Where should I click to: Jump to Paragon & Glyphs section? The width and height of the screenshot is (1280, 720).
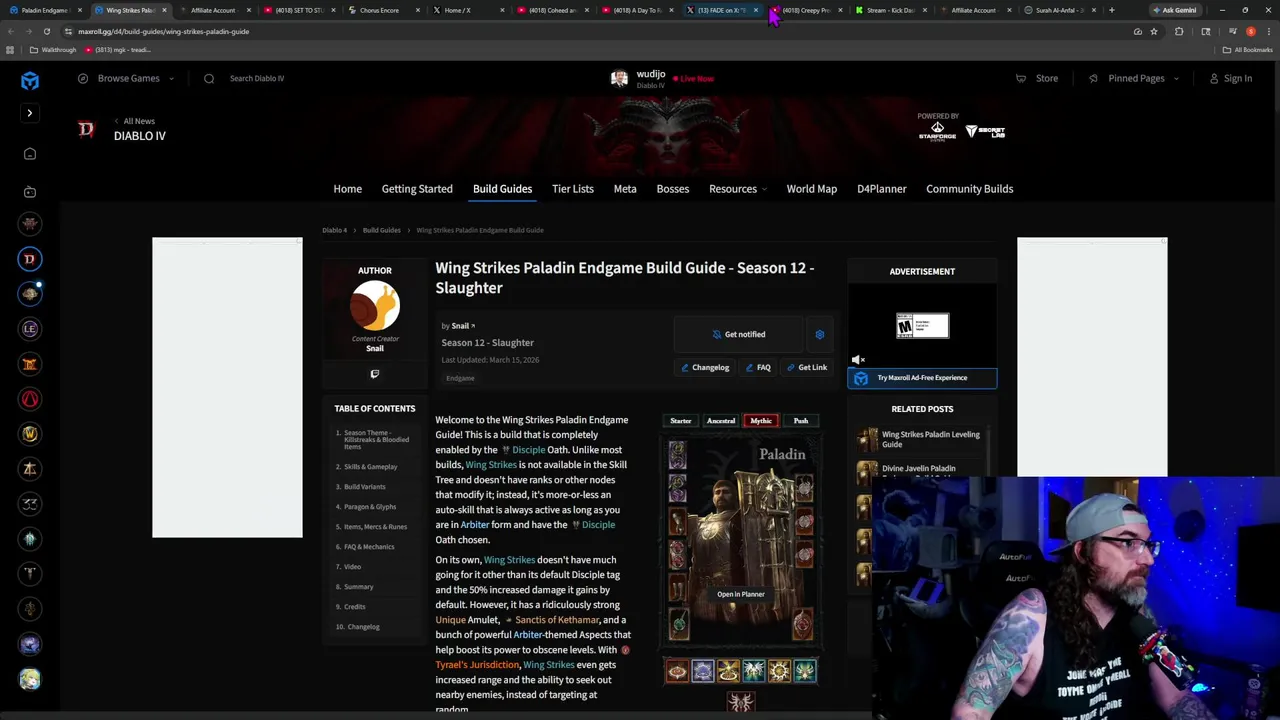coord(370,507)
